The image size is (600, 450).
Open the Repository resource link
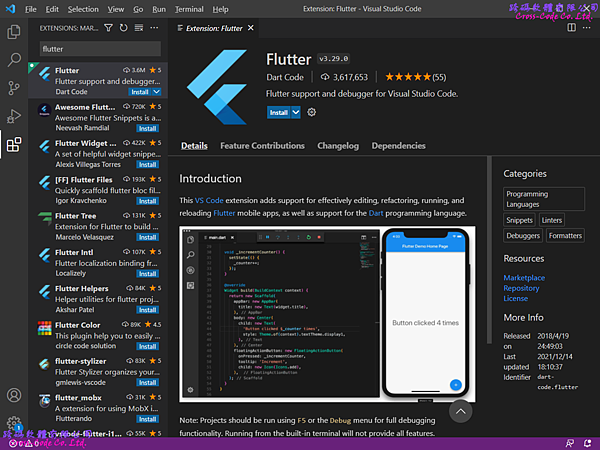click(521, 288)
